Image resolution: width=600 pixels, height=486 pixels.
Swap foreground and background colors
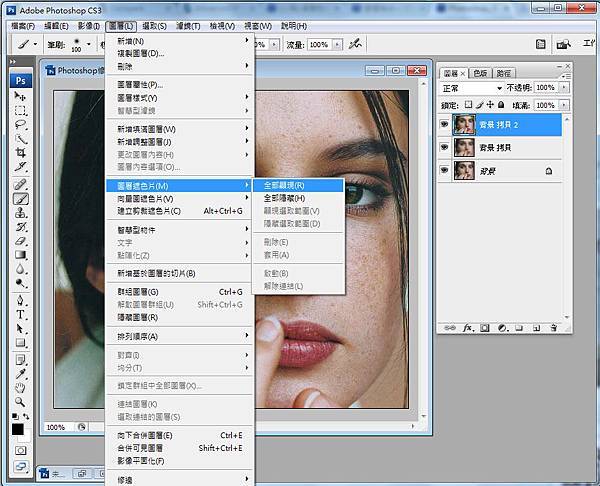click(26, 416)
